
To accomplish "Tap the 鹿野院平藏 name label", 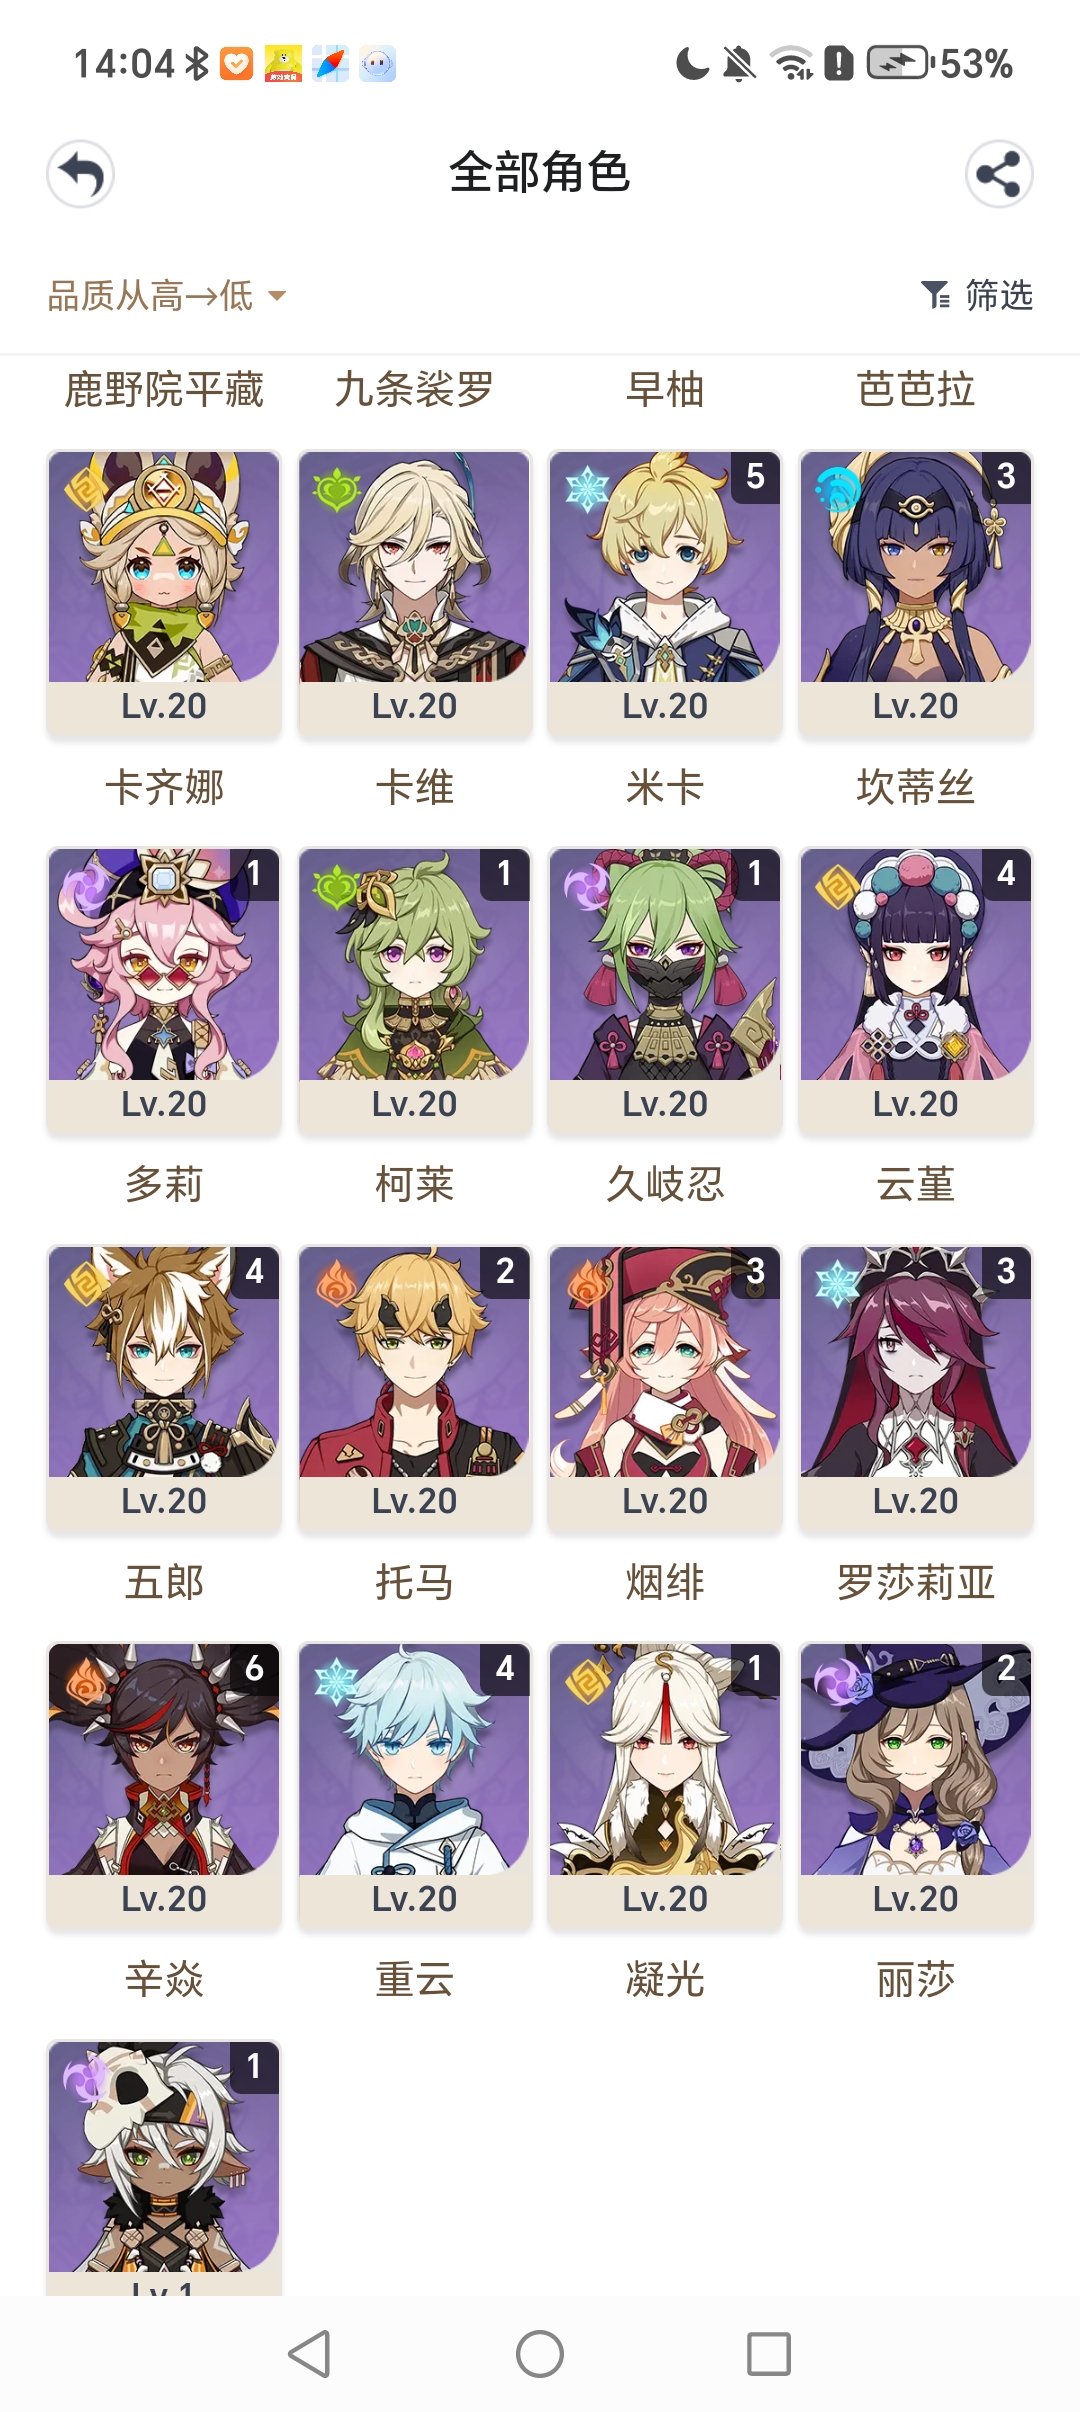I will pyautogui.click(x=164, y=389).
